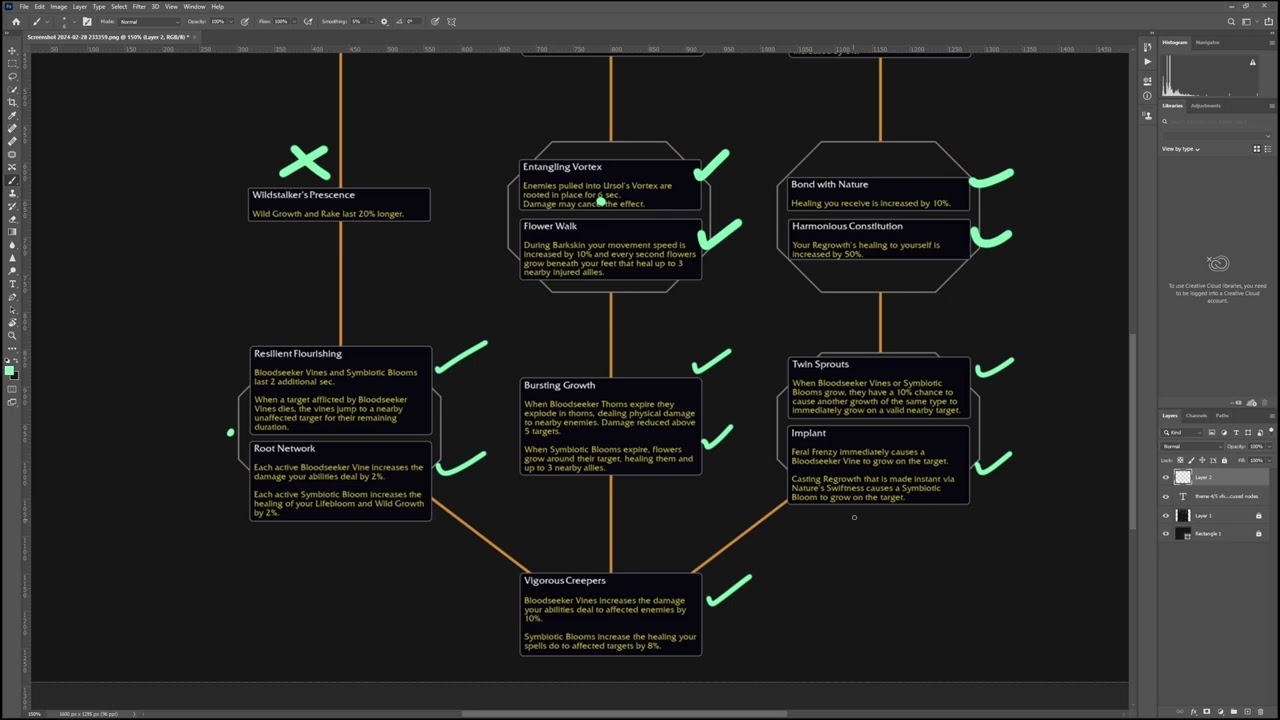The width and height of the screenshot is (1280, 720).
Task: Select the Crop tool
Action: (12, 102)
